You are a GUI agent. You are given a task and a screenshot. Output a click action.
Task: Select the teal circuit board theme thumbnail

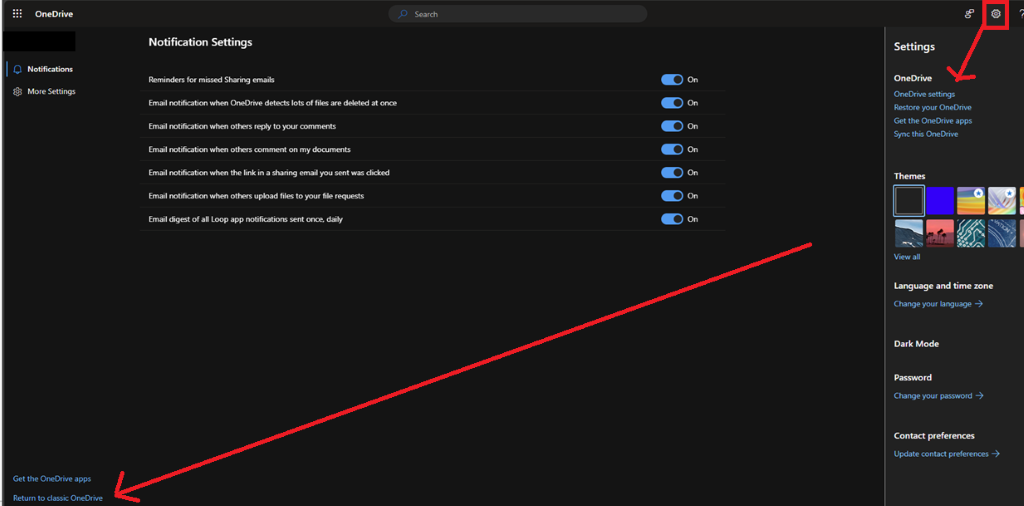pos(971,233)
